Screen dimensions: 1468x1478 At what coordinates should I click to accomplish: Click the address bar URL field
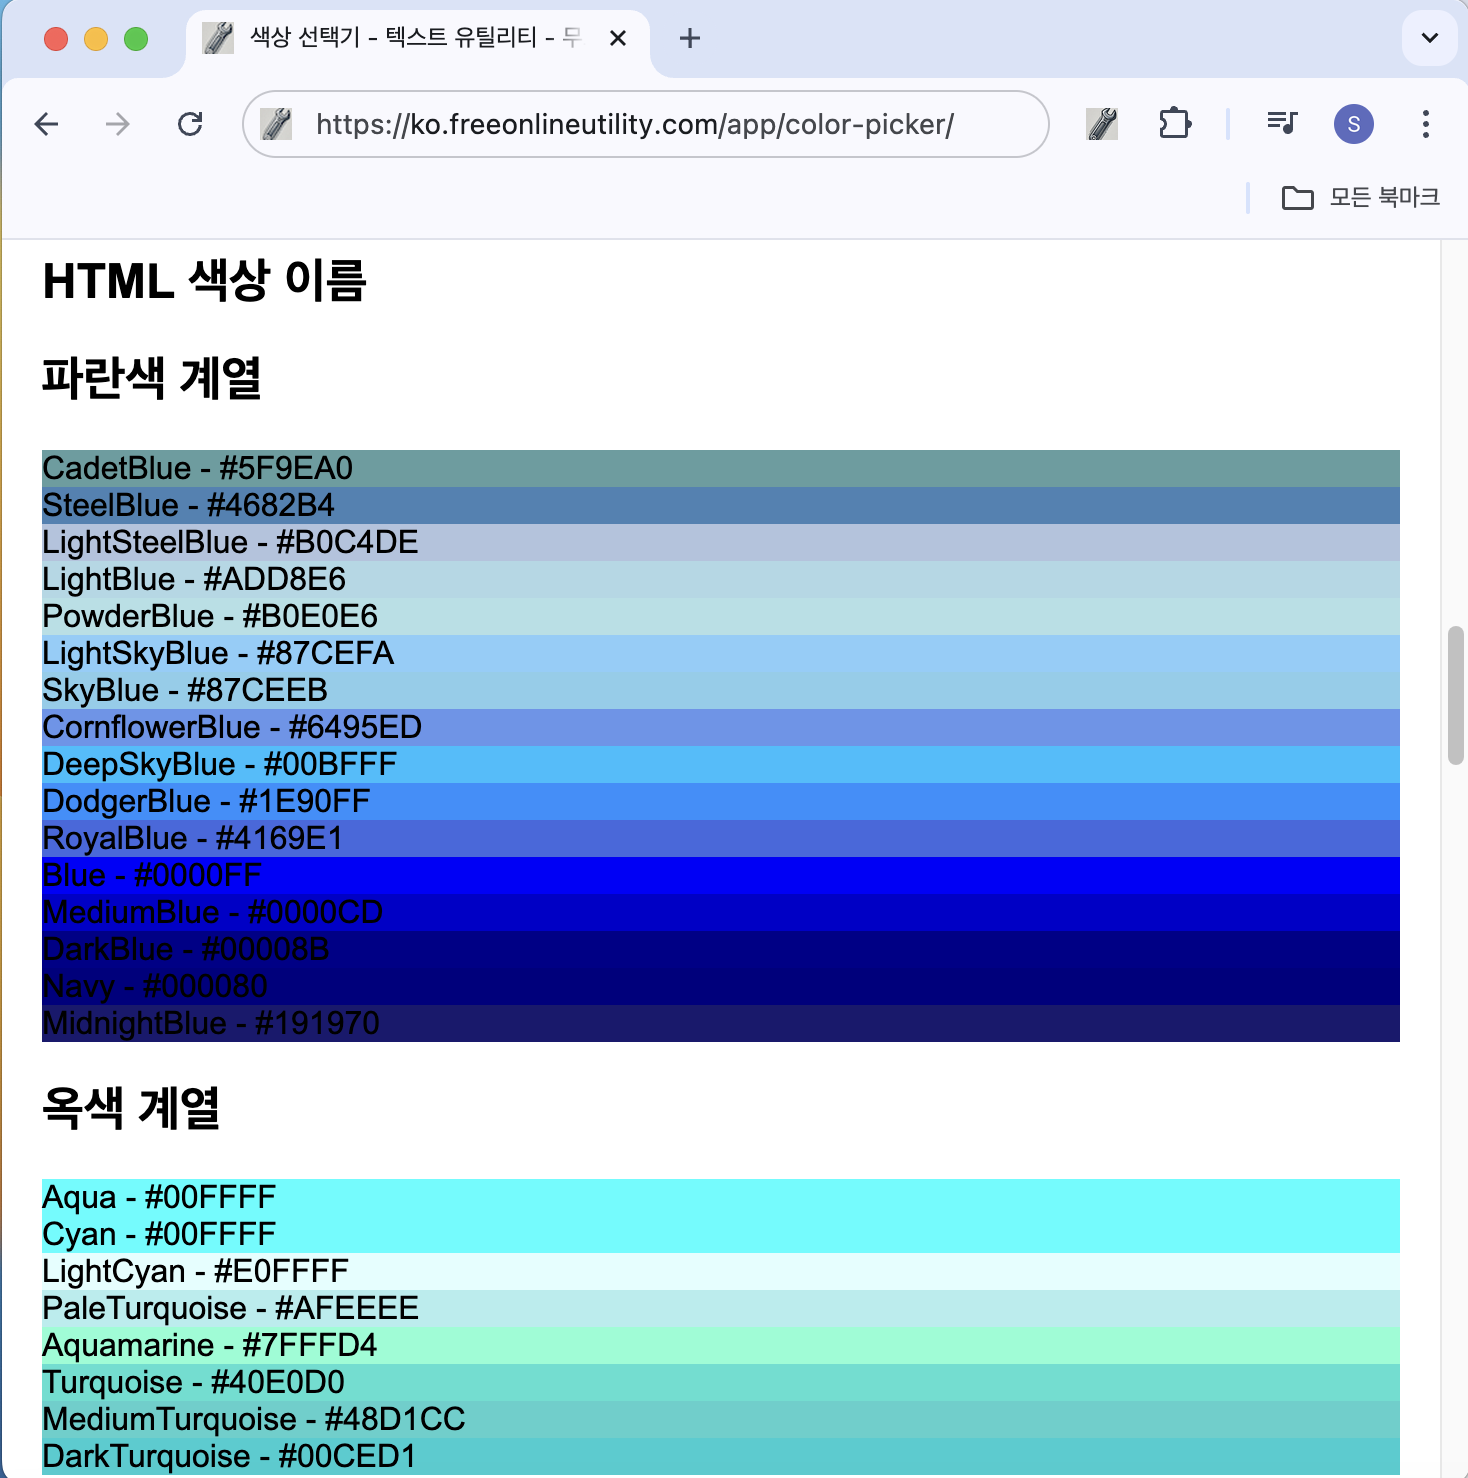646,124
